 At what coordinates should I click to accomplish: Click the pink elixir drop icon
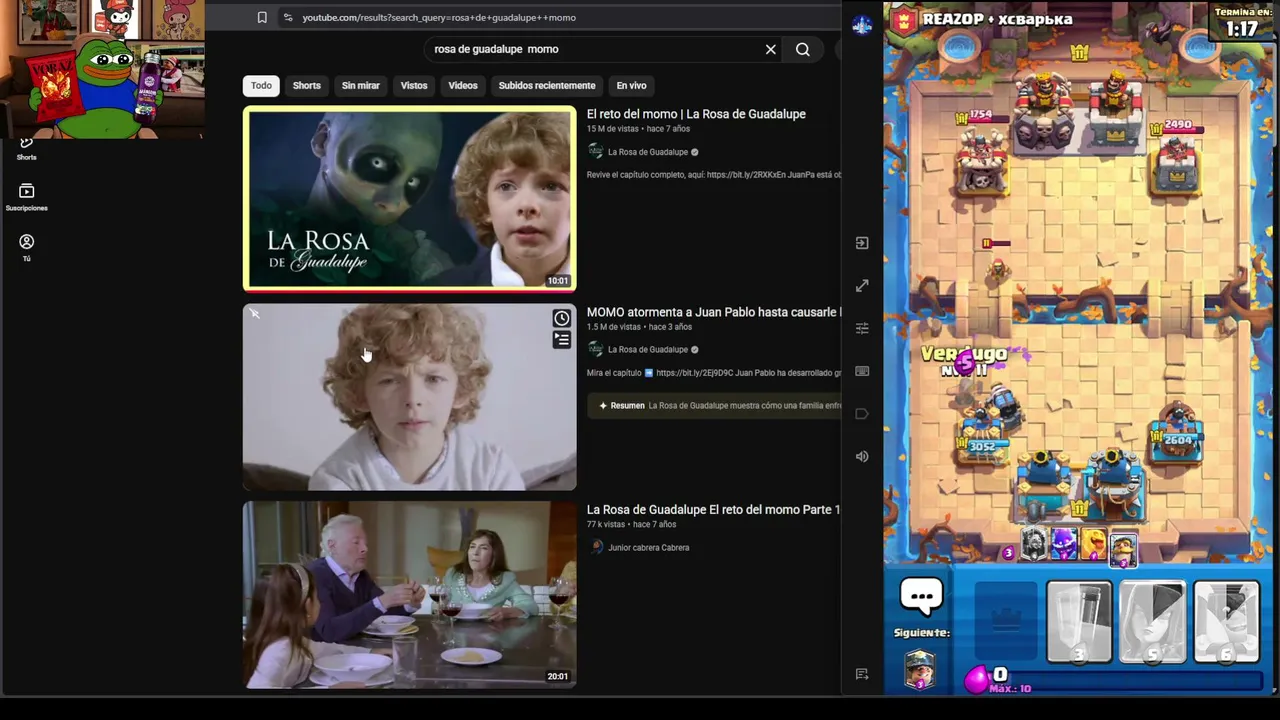(x=976, y=679)
